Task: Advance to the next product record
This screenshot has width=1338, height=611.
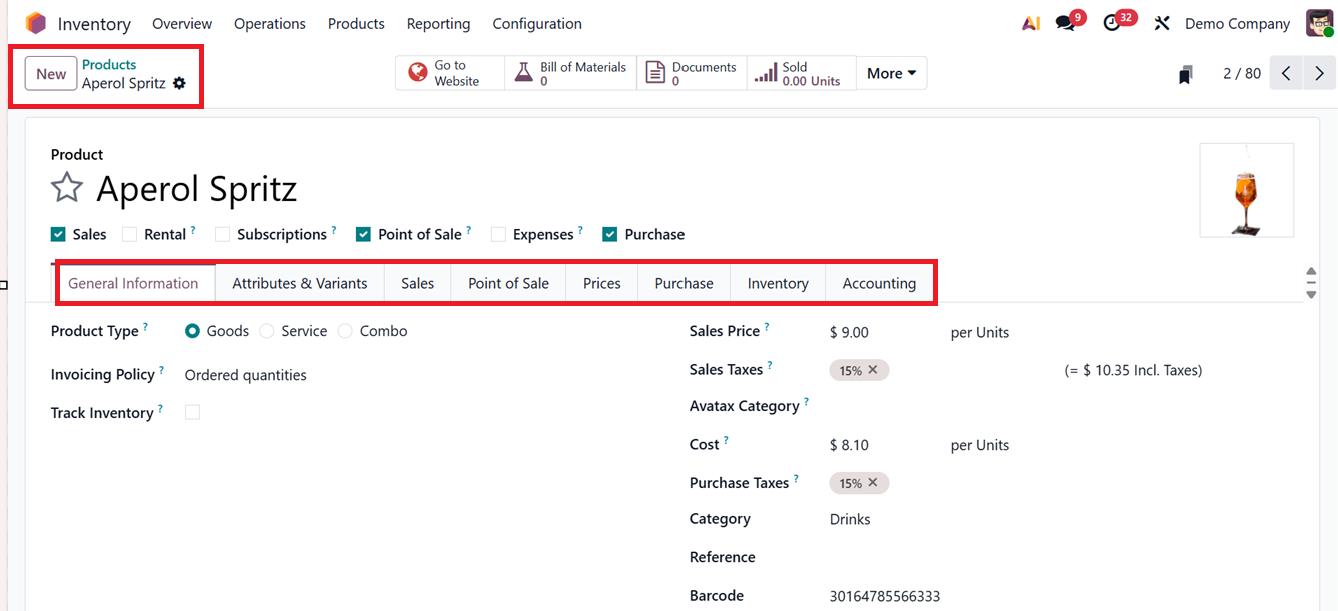Action: [1319, 72]
